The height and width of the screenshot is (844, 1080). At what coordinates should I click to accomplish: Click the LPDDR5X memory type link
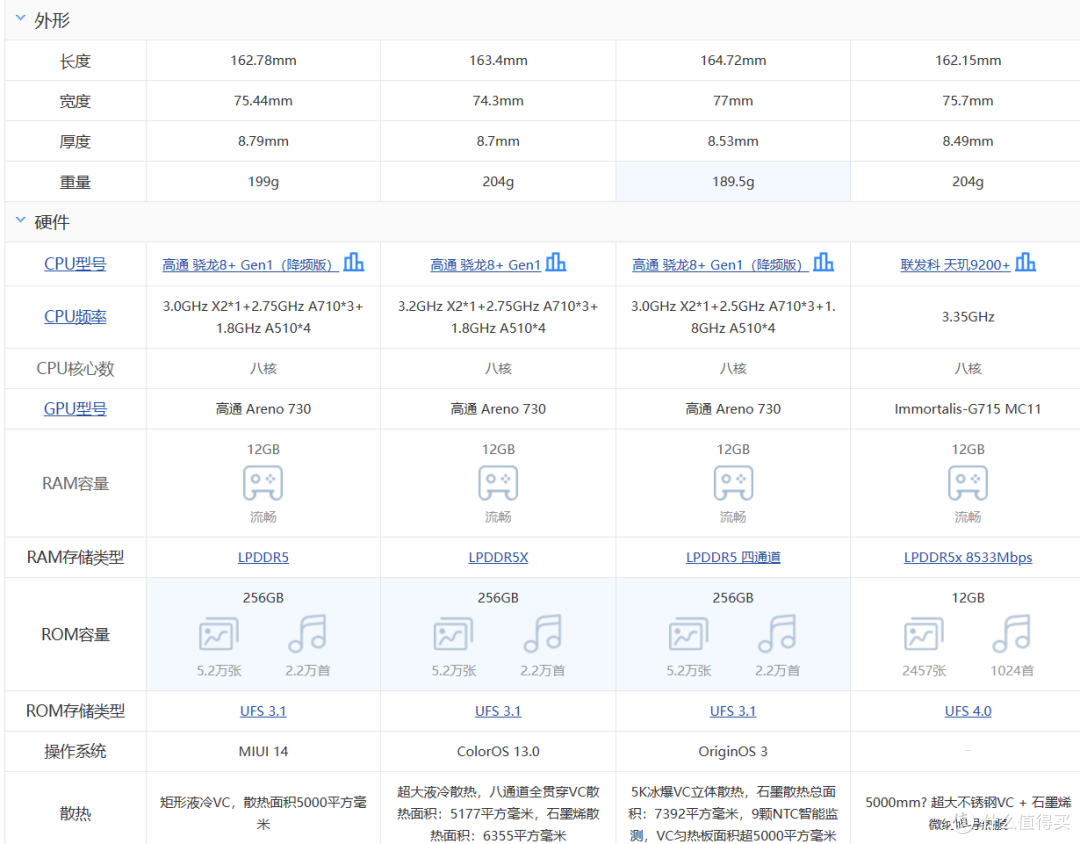coord(498,557)
